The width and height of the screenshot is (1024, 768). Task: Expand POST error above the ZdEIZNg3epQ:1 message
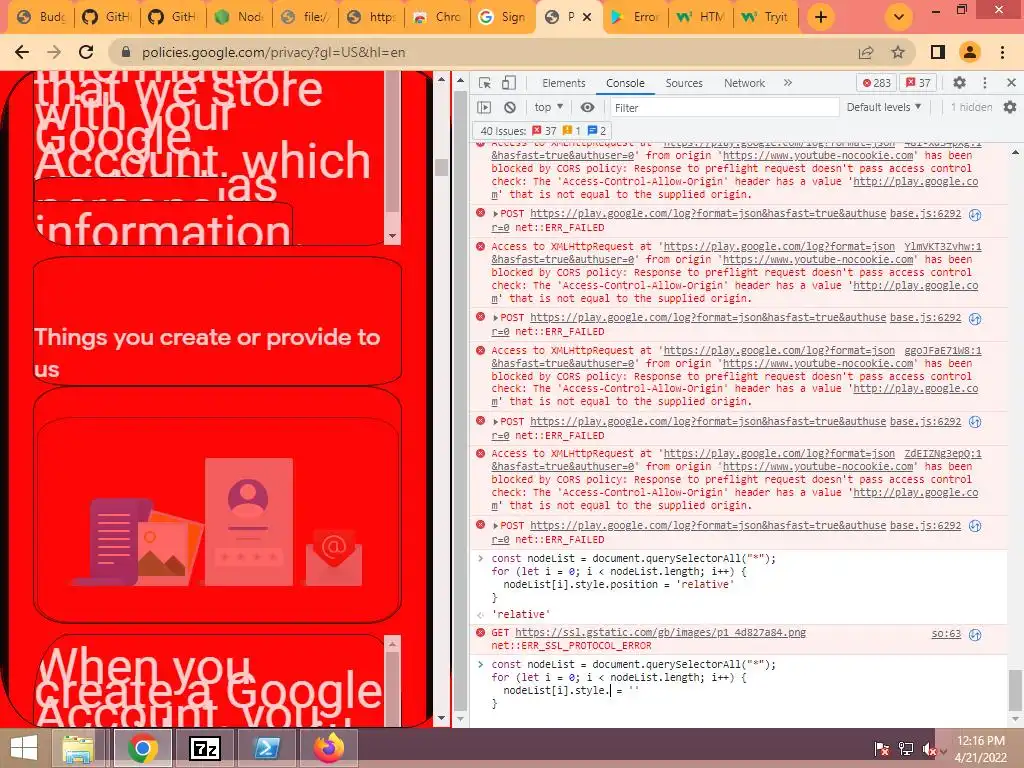[x=496, y=422]
